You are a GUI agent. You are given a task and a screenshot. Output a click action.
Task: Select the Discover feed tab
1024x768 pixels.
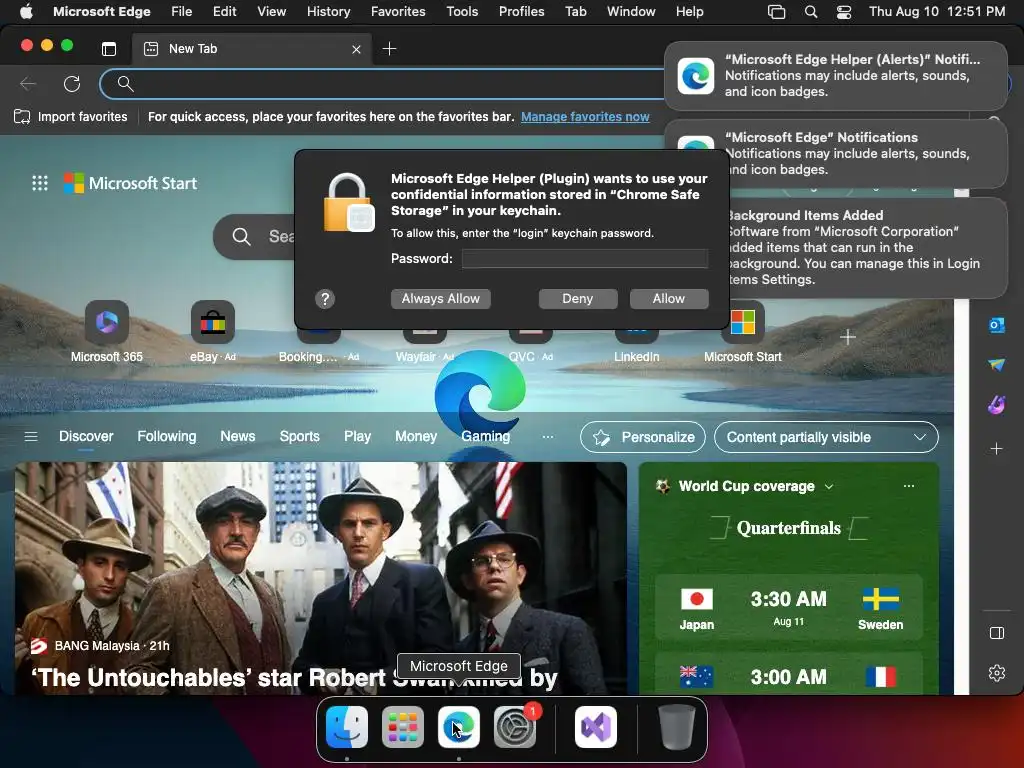pyautogui.click(x=86, y=436)
